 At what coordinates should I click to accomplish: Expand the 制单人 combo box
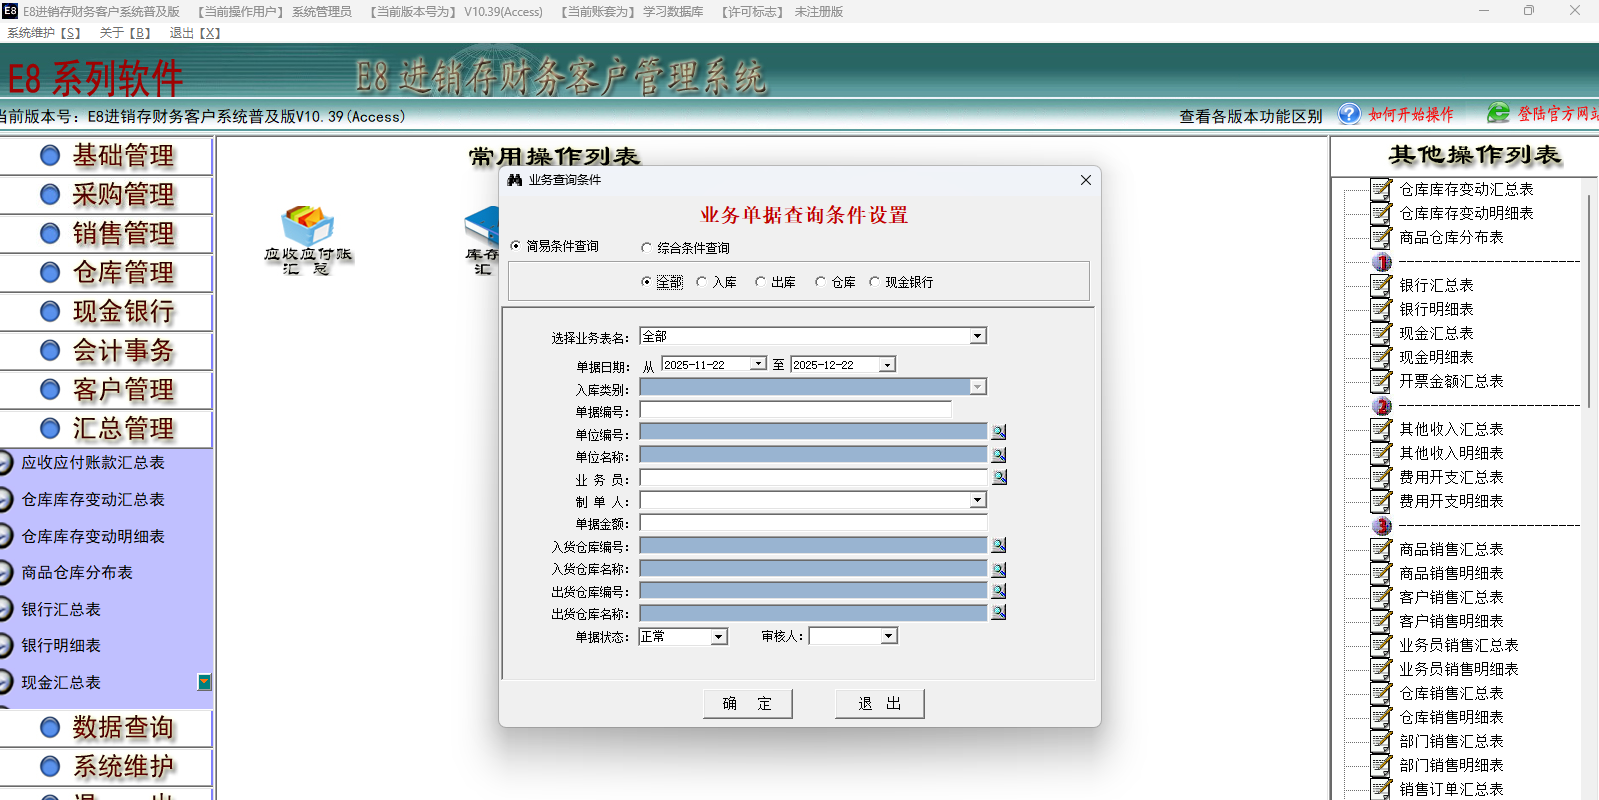click(x=977, y=500)
